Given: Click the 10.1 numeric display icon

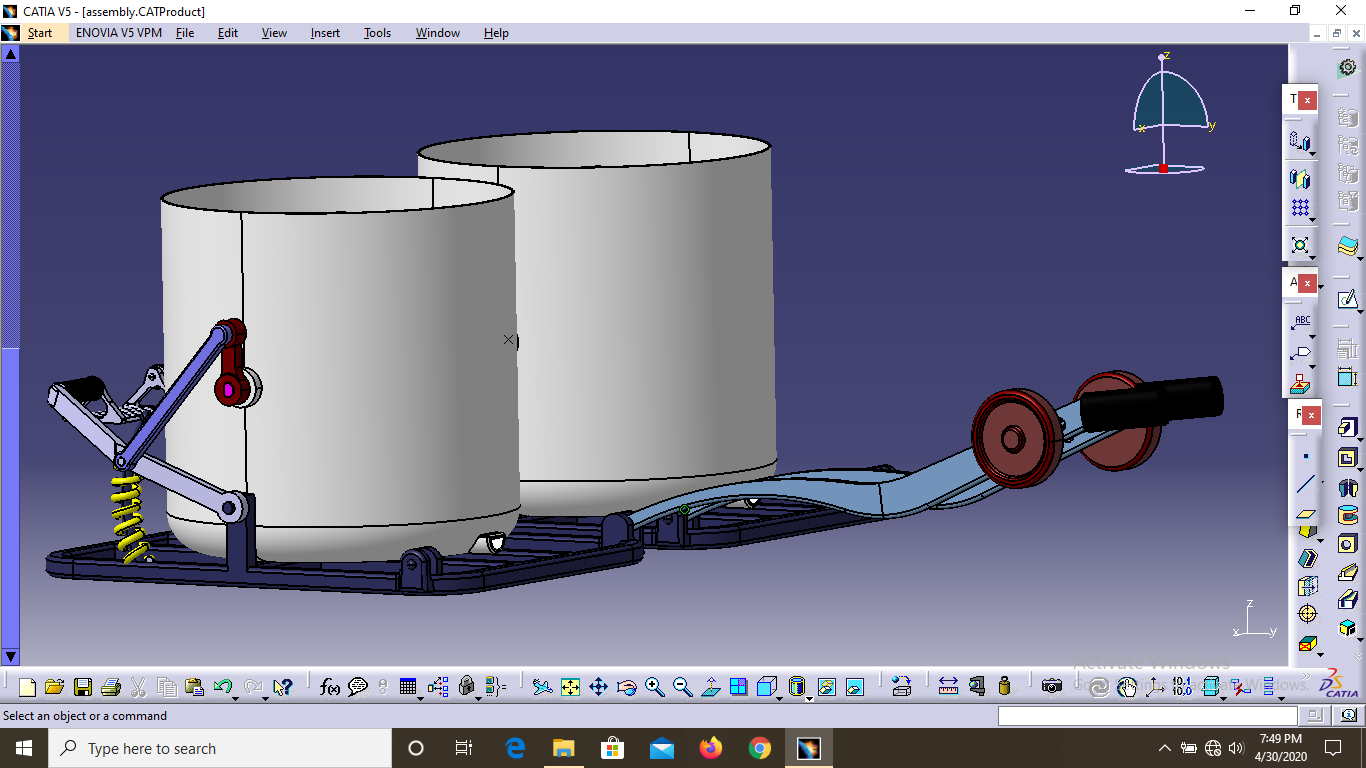Looking at the screenshot, I should tap(1182, 687).
